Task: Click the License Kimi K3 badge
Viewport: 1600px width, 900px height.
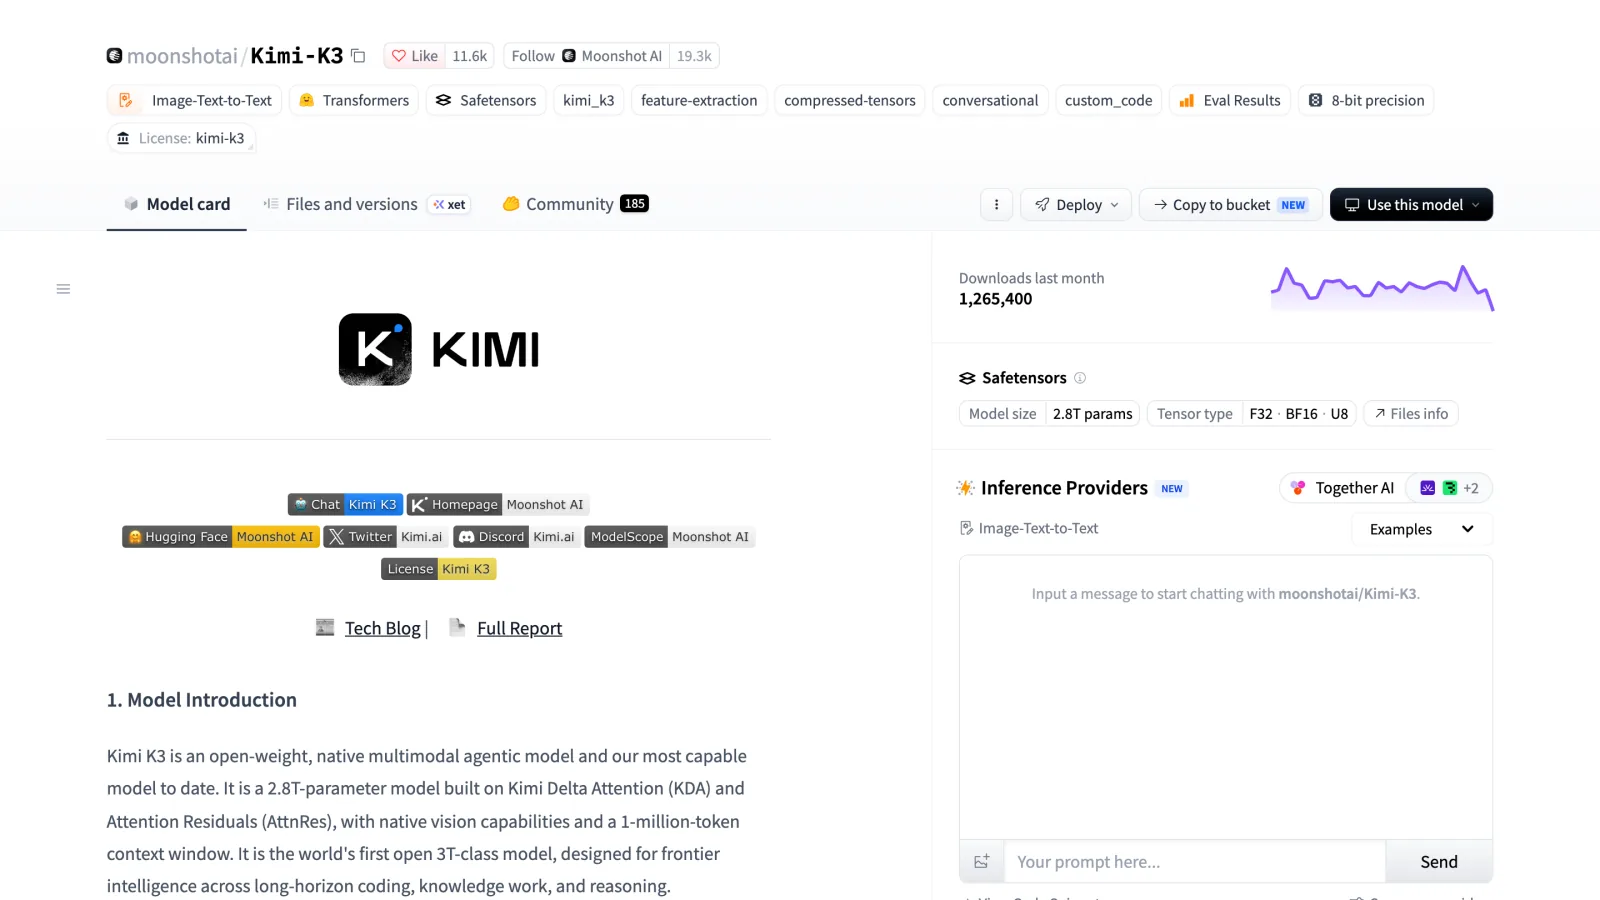Action: click(439, 569)
